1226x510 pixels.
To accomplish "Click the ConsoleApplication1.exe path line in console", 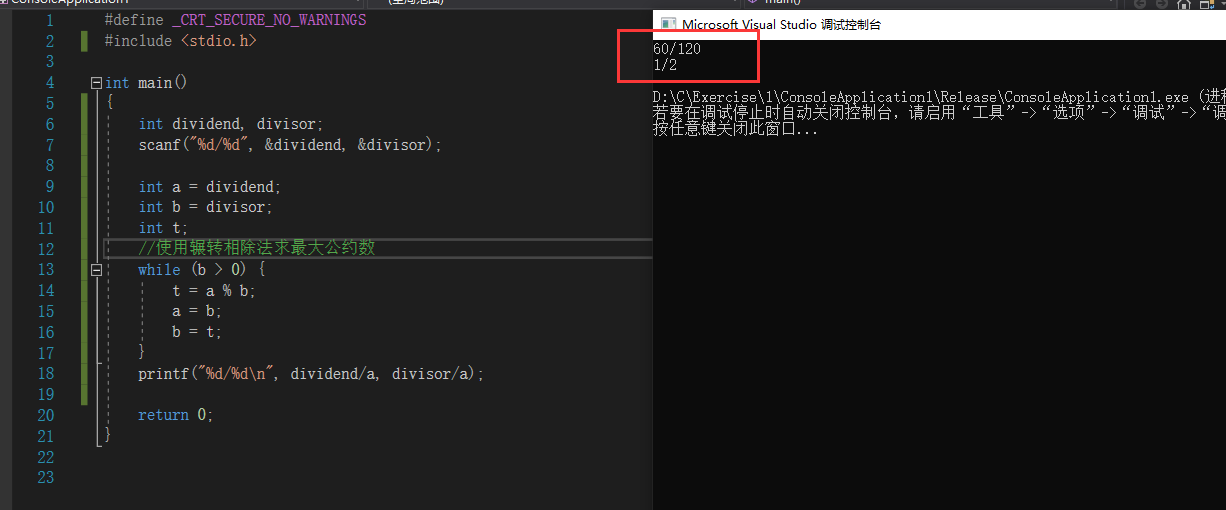I will click(x=939, y=97).
